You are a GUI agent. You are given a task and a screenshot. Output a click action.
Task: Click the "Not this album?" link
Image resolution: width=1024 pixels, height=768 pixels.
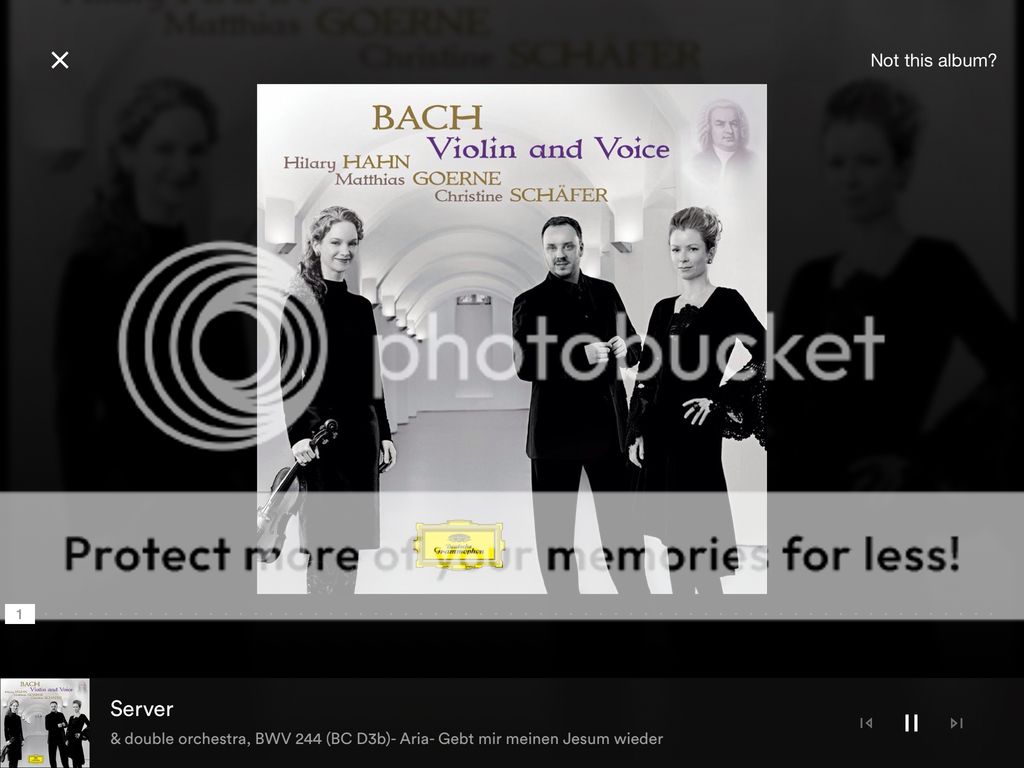click(x=933, y=61)
